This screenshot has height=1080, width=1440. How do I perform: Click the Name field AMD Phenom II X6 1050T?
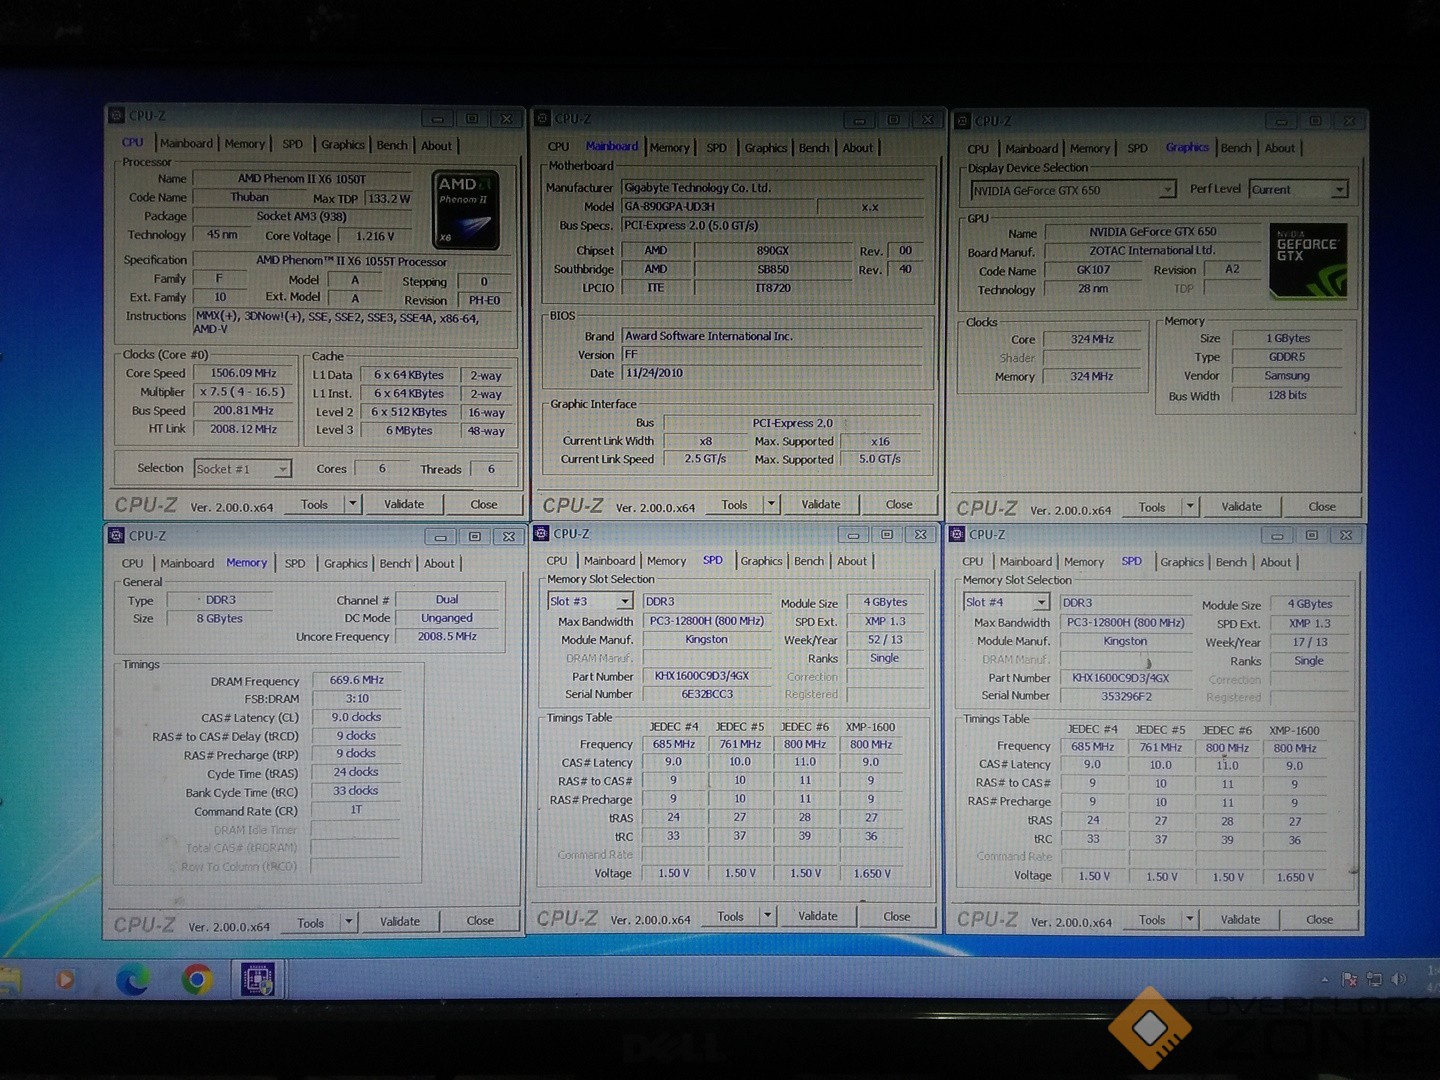[x=301, y=179]
